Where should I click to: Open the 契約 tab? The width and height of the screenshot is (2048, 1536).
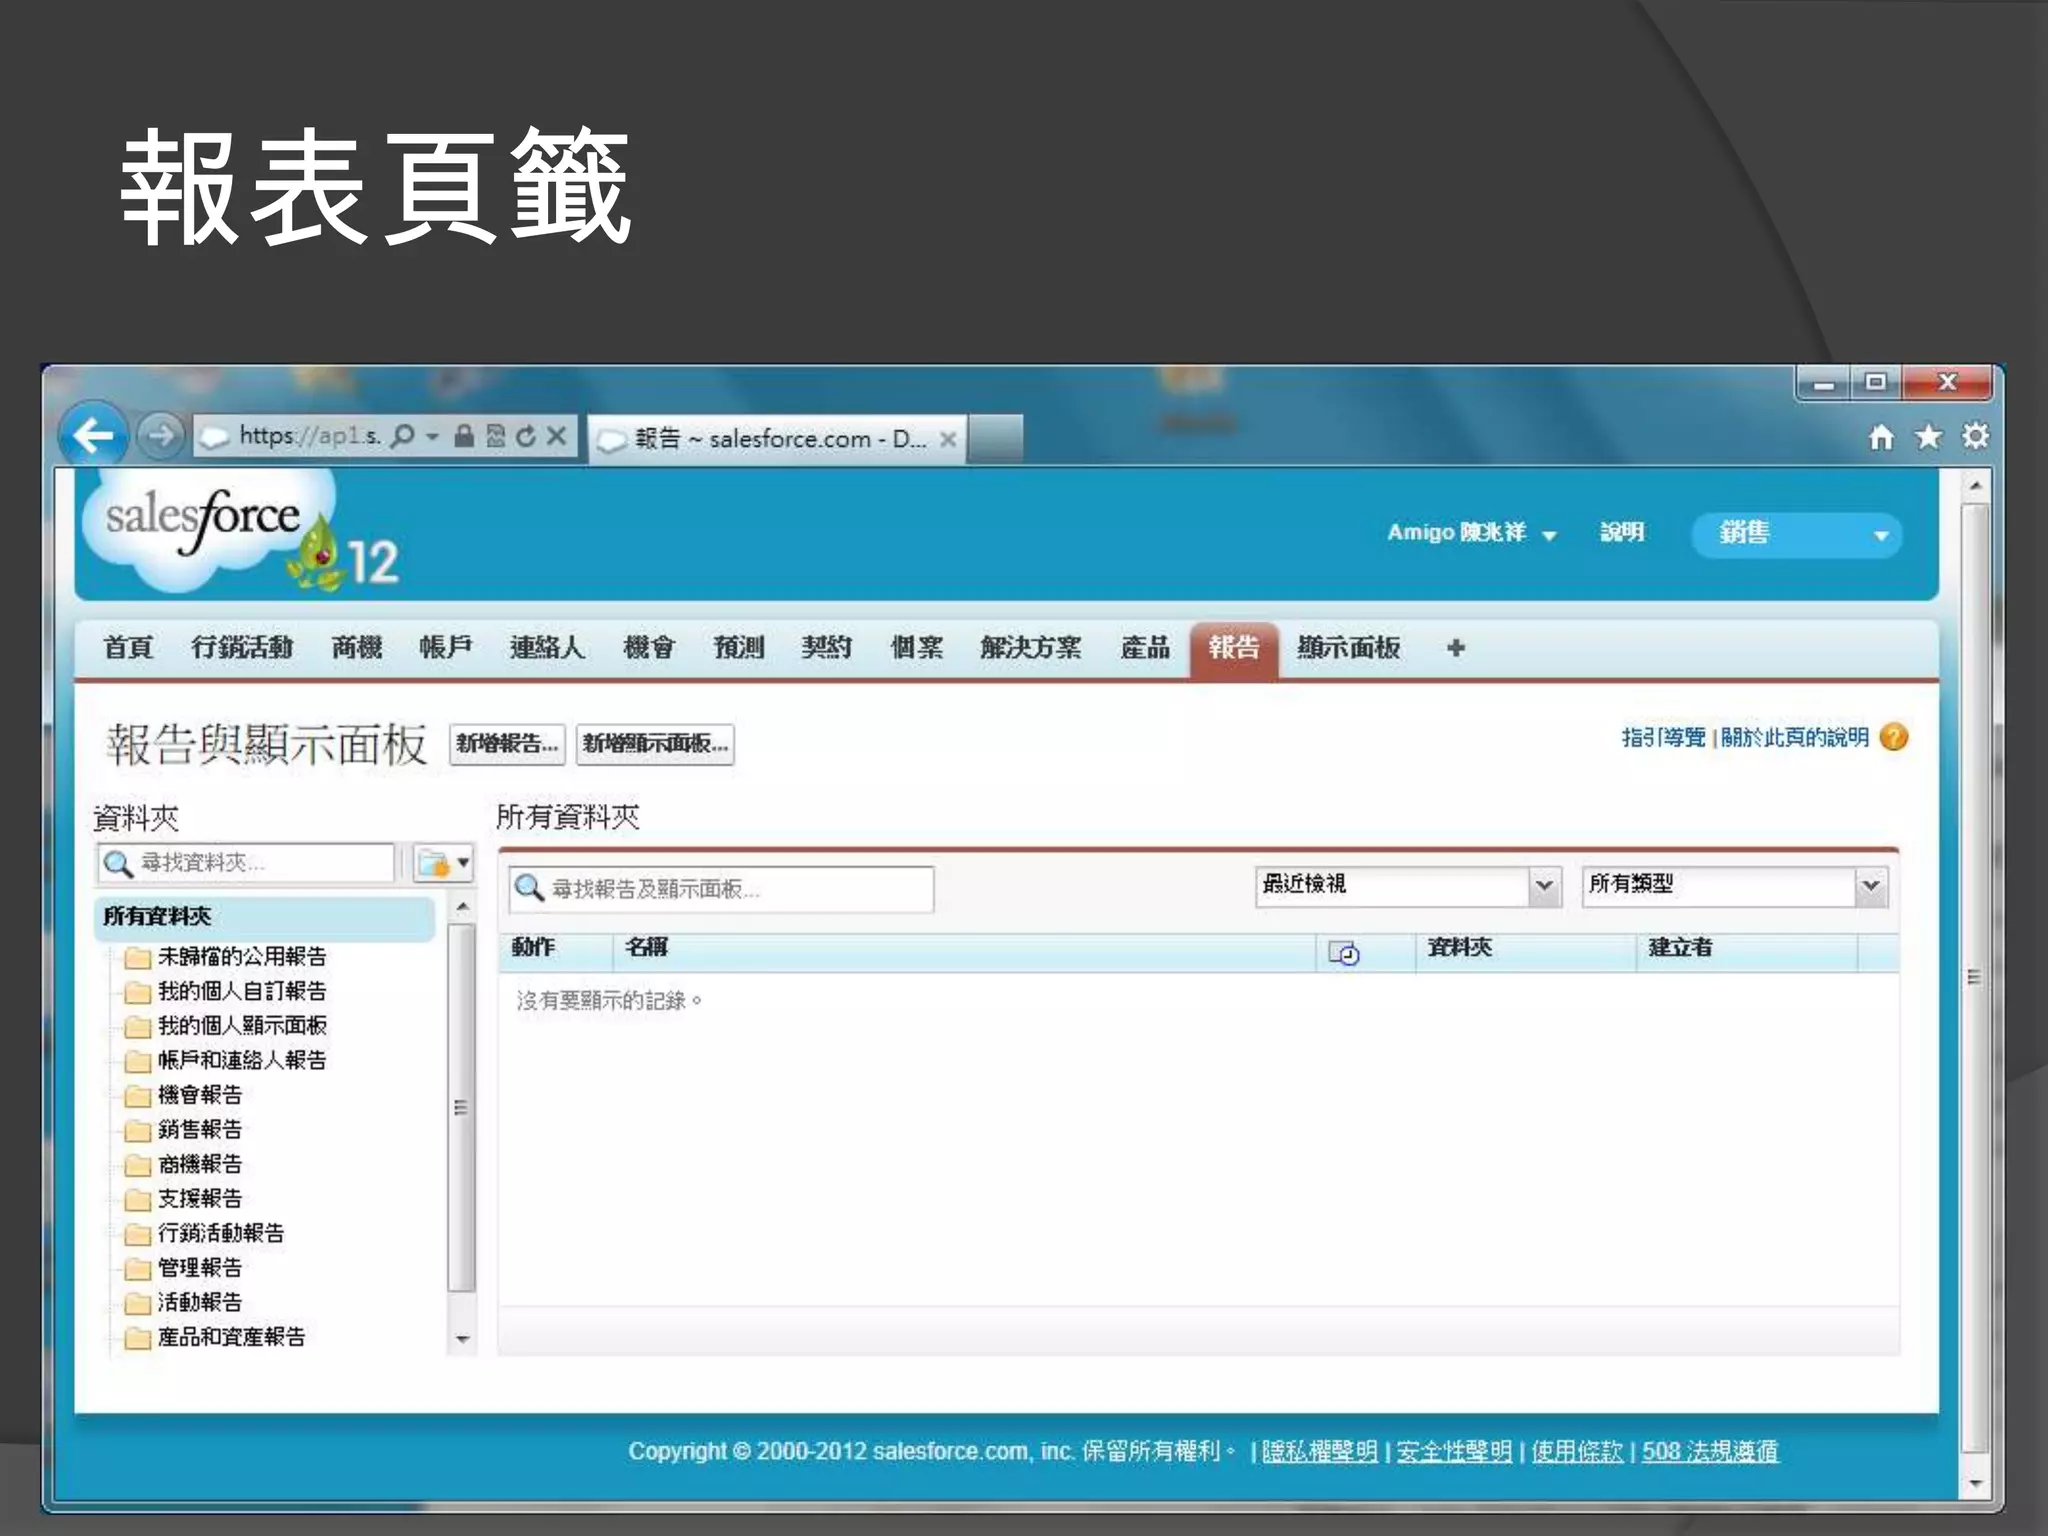click(x=827, y=647)
